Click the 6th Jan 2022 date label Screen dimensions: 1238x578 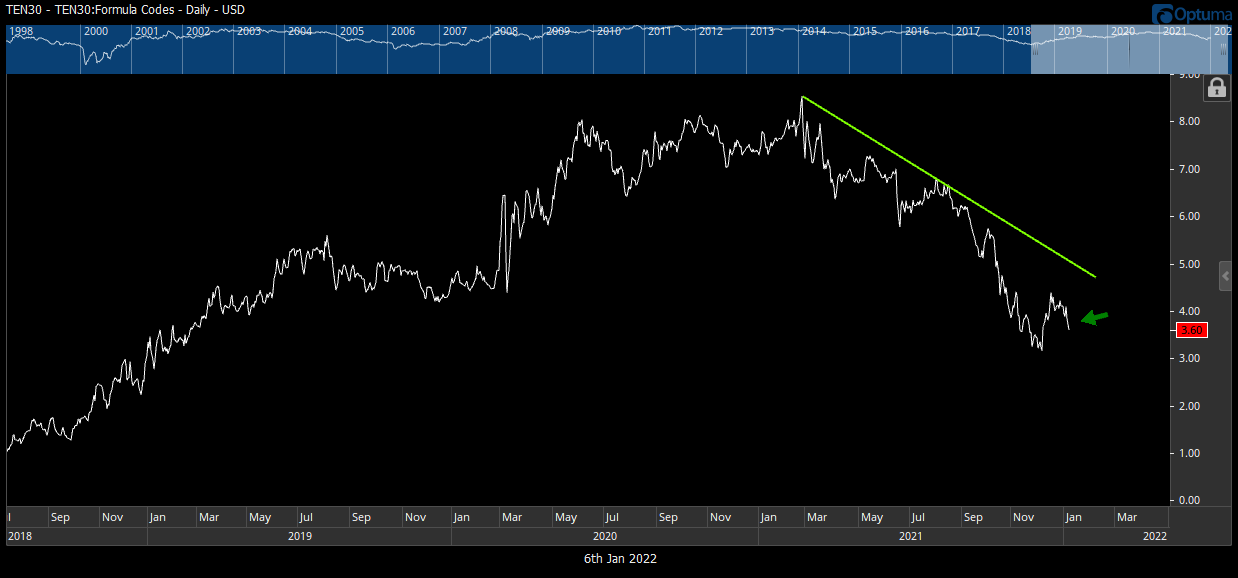click(620, 559)
